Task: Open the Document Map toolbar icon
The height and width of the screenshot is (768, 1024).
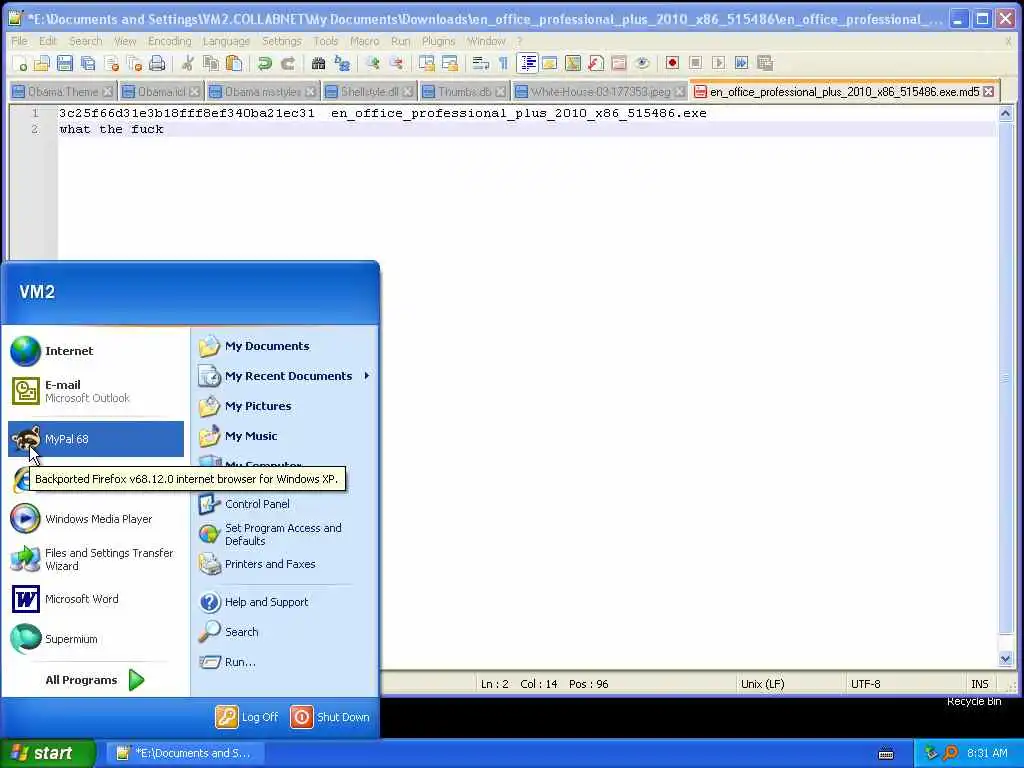Action: [x=573, y=63]
